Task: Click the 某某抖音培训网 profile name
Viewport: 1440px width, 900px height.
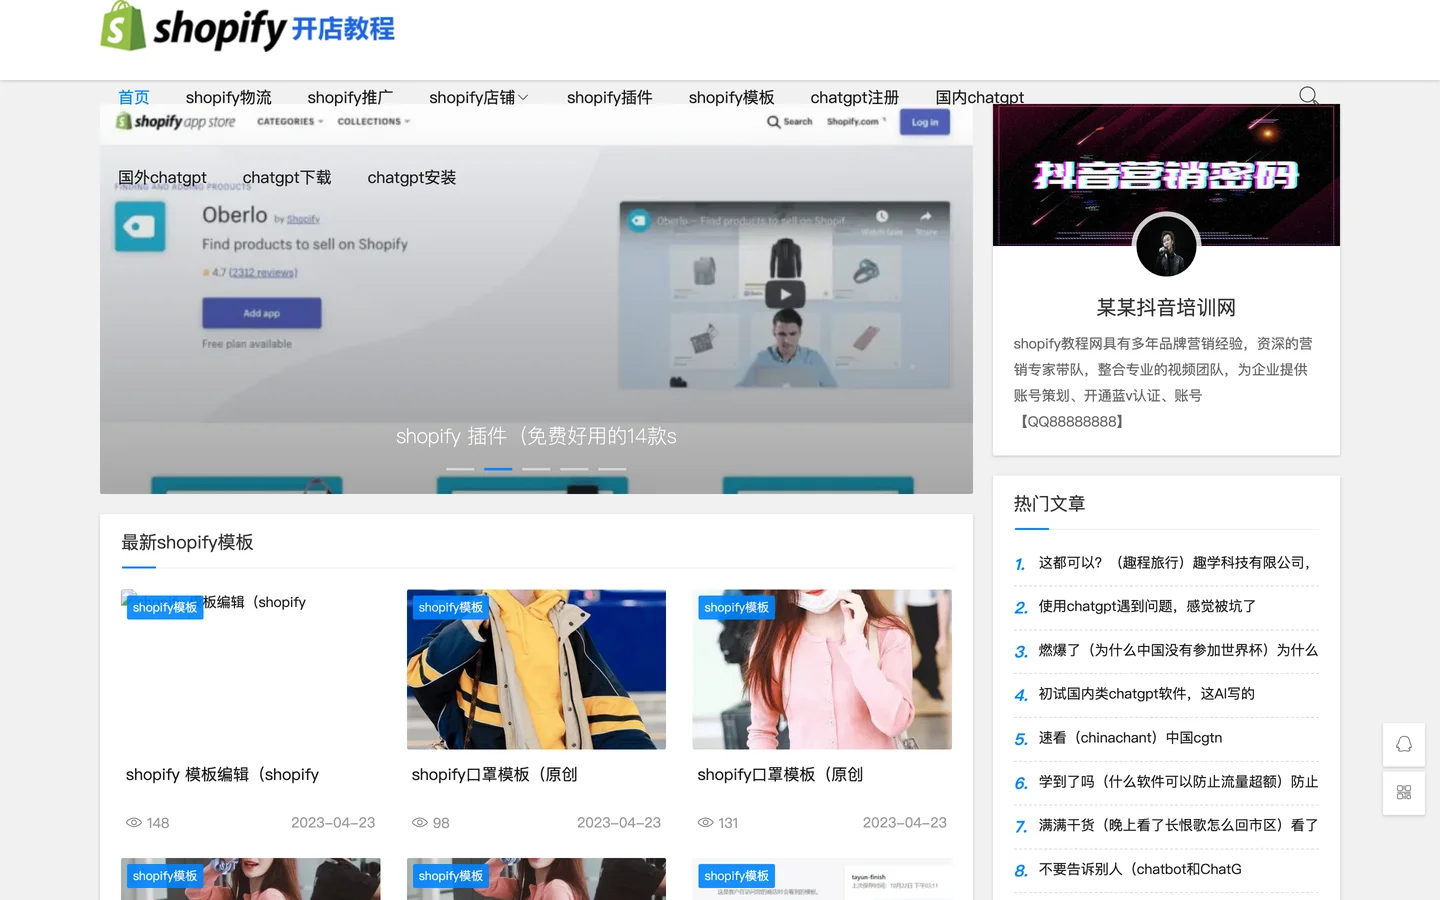Action: click(x=1166, y=307)
